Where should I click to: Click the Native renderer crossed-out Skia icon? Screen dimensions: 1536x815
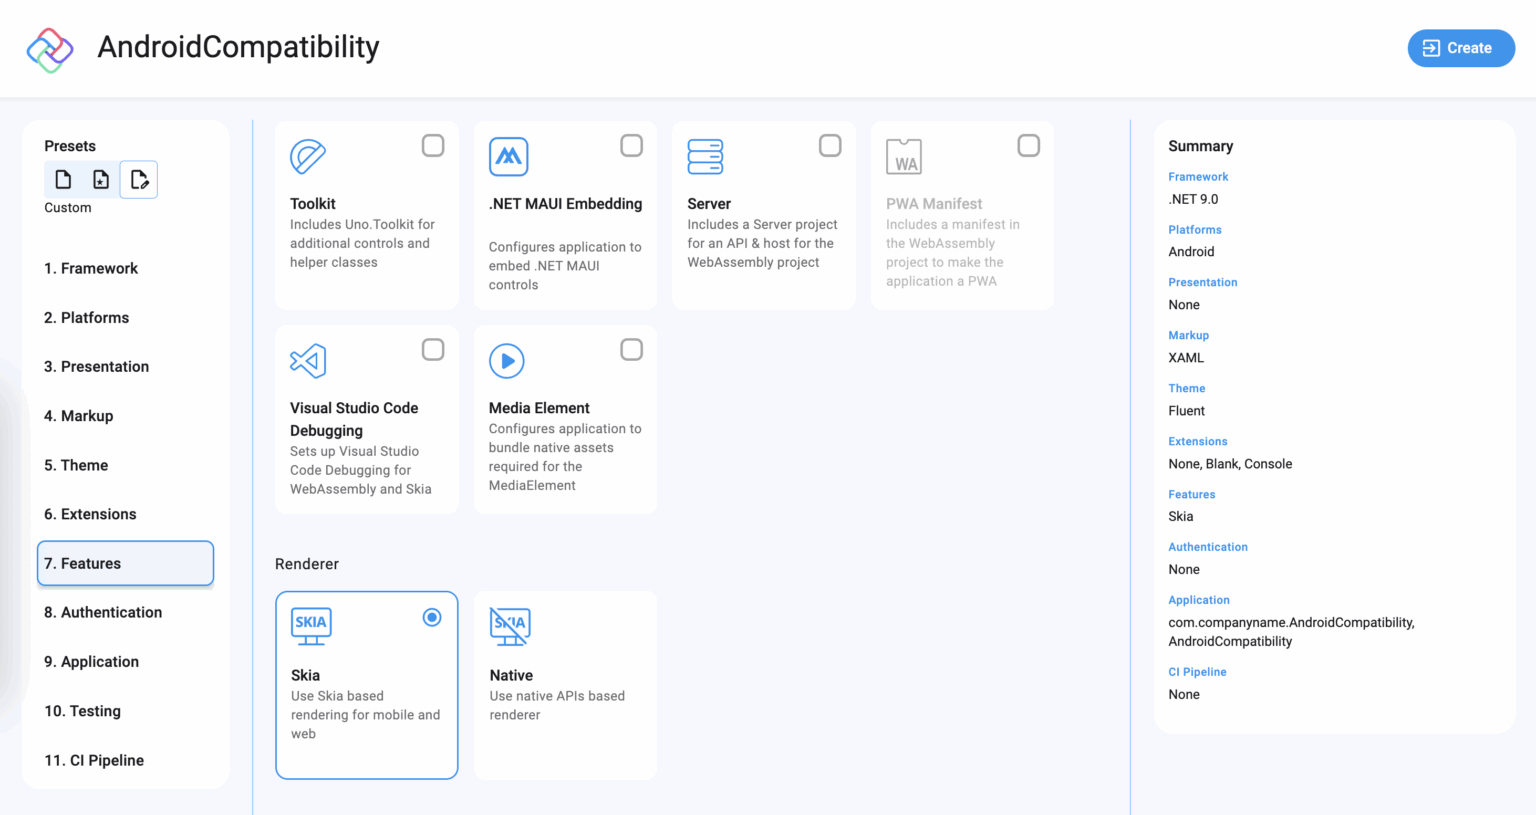click(x=510, y=626)
